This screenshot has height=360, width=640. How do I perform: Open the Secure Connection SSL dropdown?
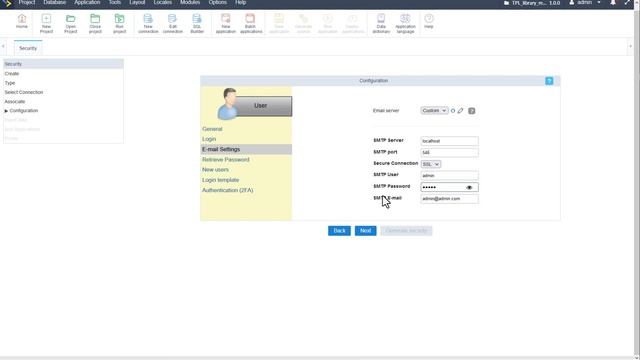430,164
